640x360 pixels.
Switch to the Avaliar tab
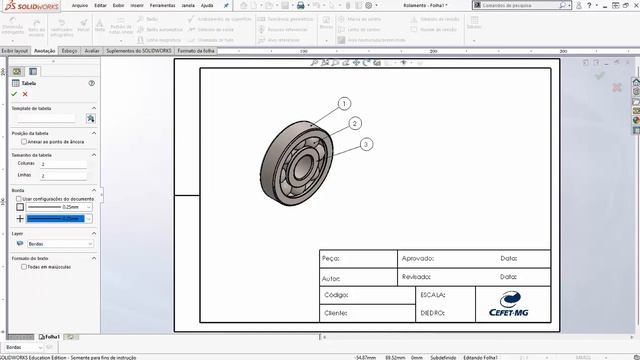tap(92, 51)
